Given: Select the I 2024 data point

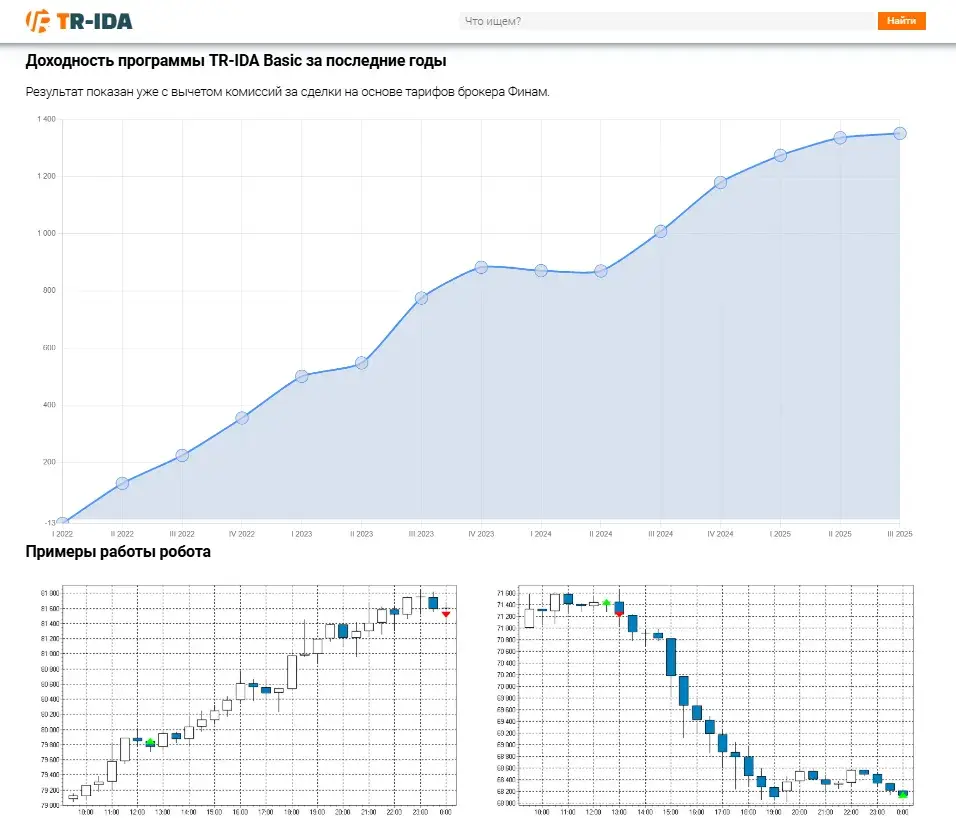Looking at the screenshot, I should pos(541,271).
